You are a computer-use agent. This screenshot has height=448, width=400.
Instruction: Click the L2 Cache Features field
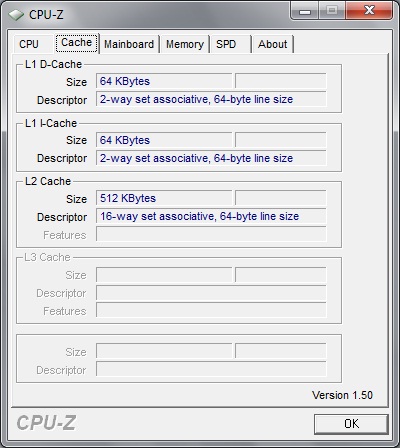[211, 234]
